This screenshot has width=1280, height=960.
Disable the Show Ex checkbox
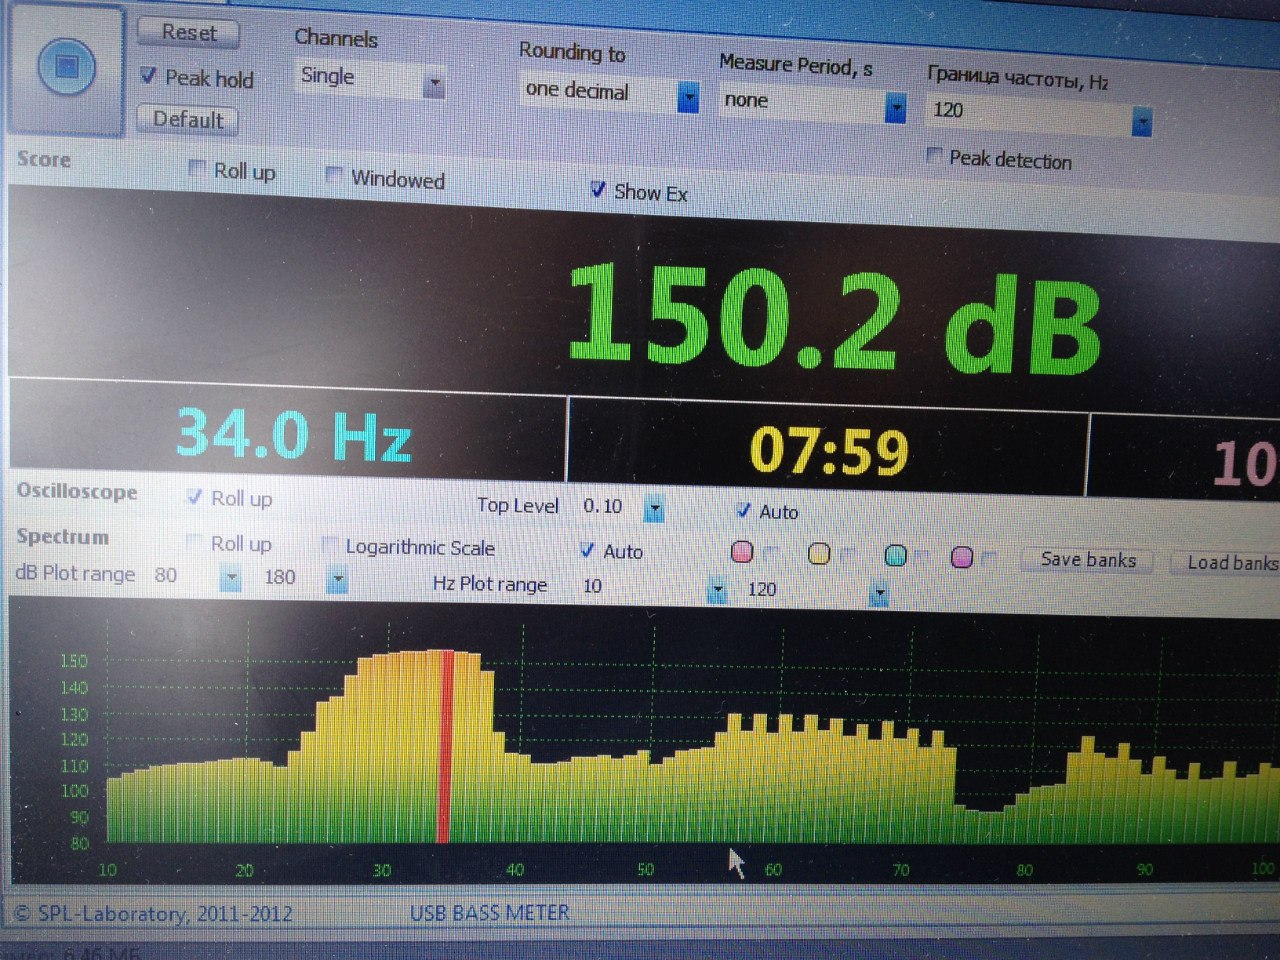pos(598,189)
